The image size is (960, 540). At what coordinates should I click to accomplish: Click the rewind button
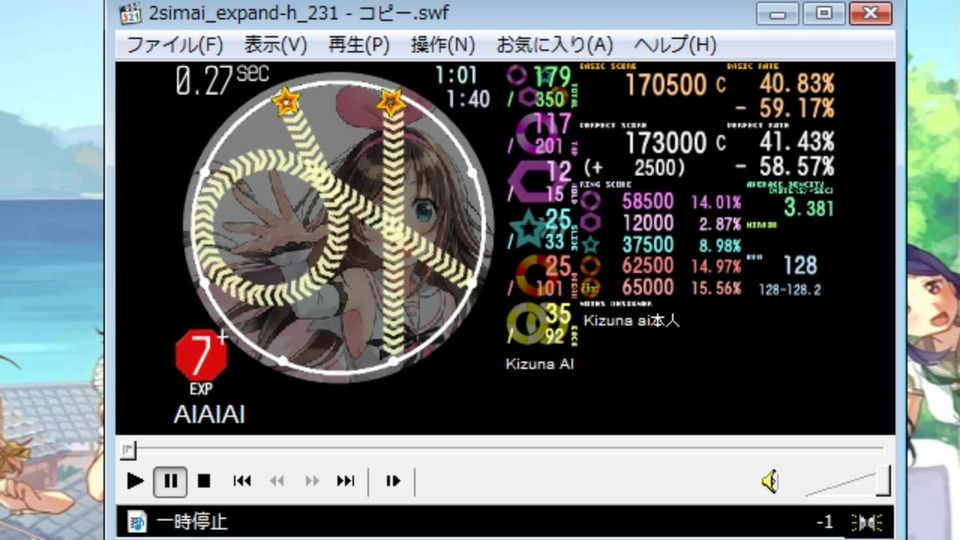(x=277, y=481)
